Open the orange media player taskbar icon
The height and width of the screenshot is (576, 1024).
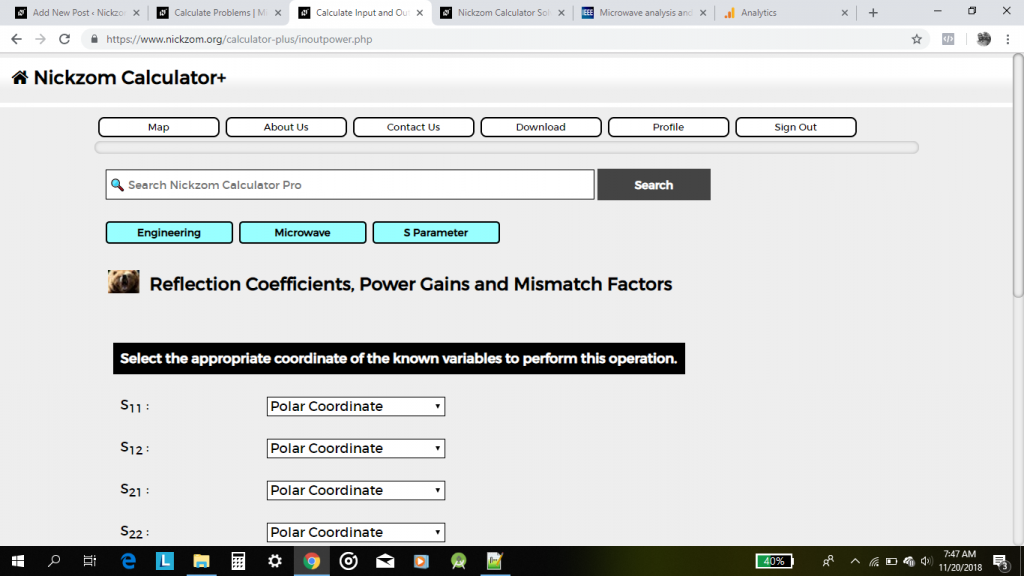(x=421, y=561)
